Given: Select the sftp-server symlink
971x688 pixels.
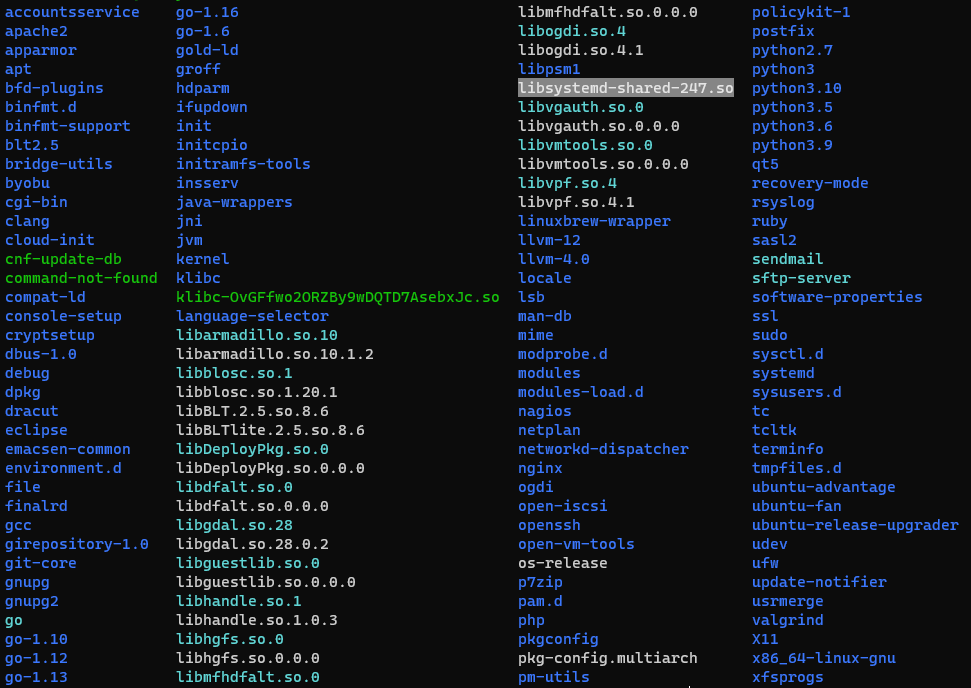Looking at the screenshot, I should [801, 278].
